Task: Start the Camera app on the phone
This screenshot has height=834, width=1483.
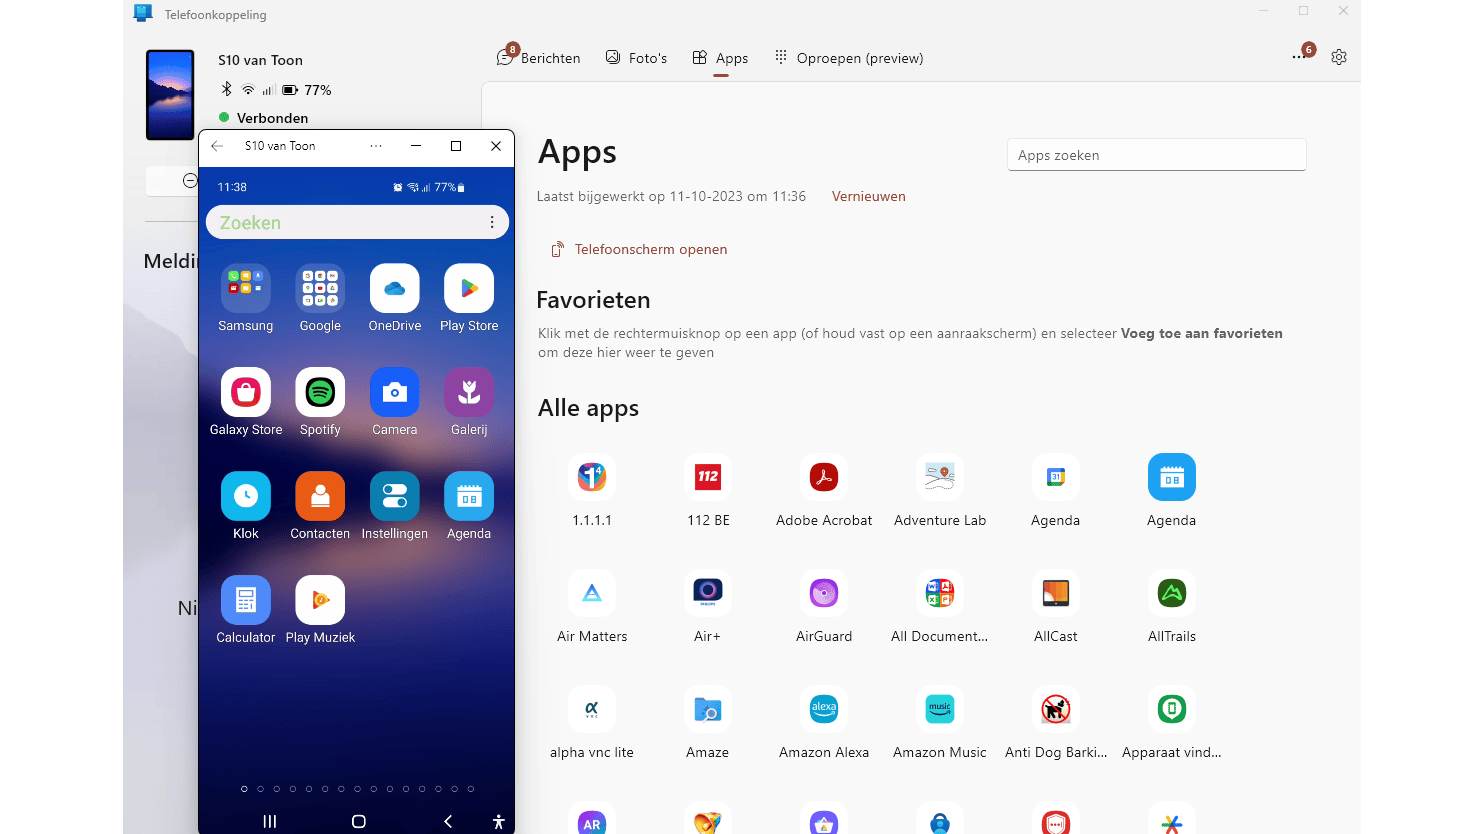Action: 395,393
